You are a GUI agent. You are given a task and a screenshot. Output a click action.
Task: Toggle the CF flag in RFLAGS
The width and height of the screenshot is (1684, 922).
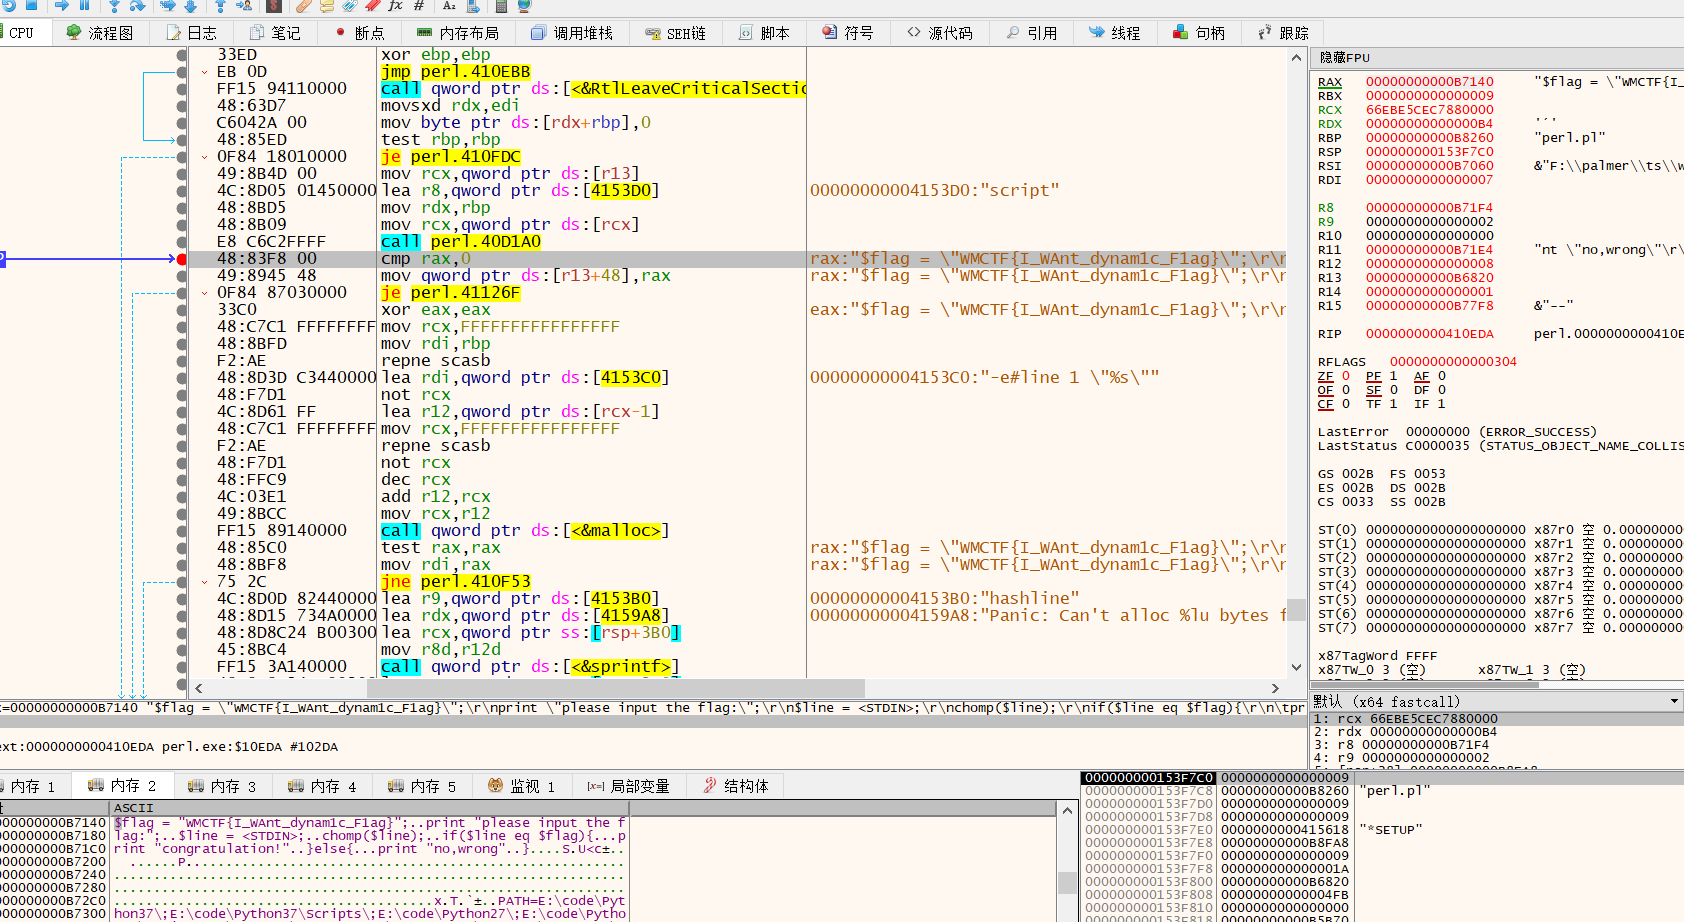pyautogui.click(x=1325, y=404)
